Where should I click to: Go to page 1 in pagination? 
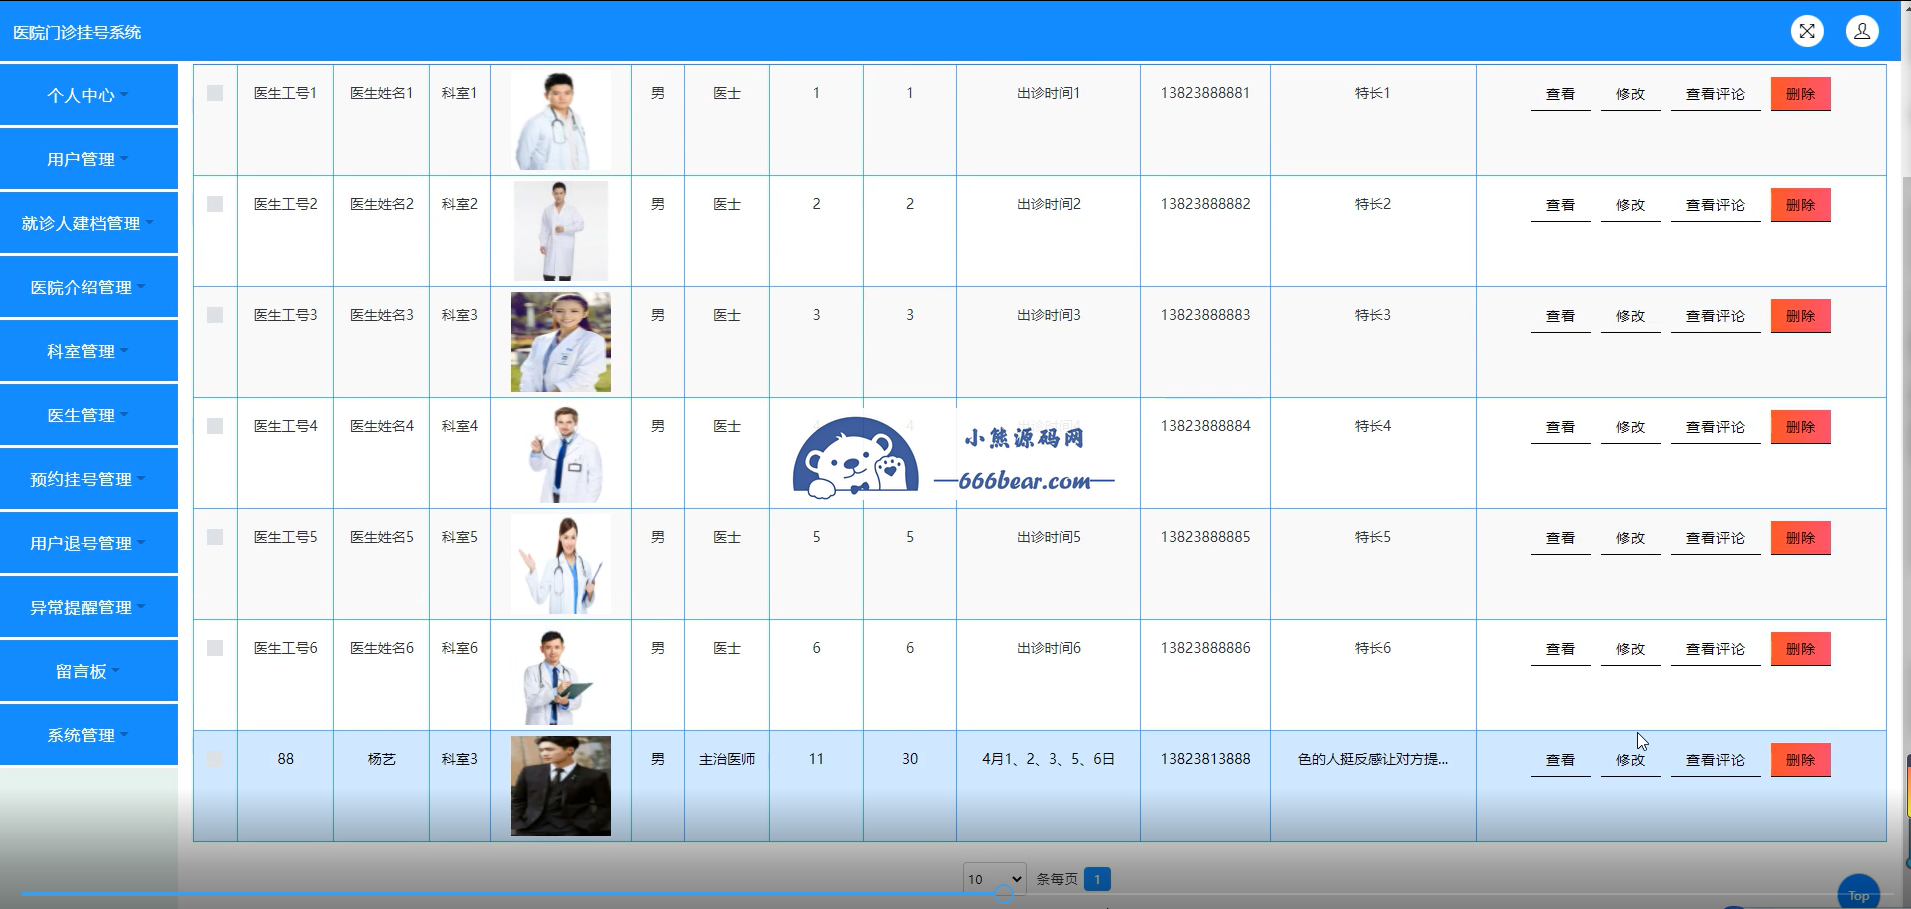pos(1097,879)
